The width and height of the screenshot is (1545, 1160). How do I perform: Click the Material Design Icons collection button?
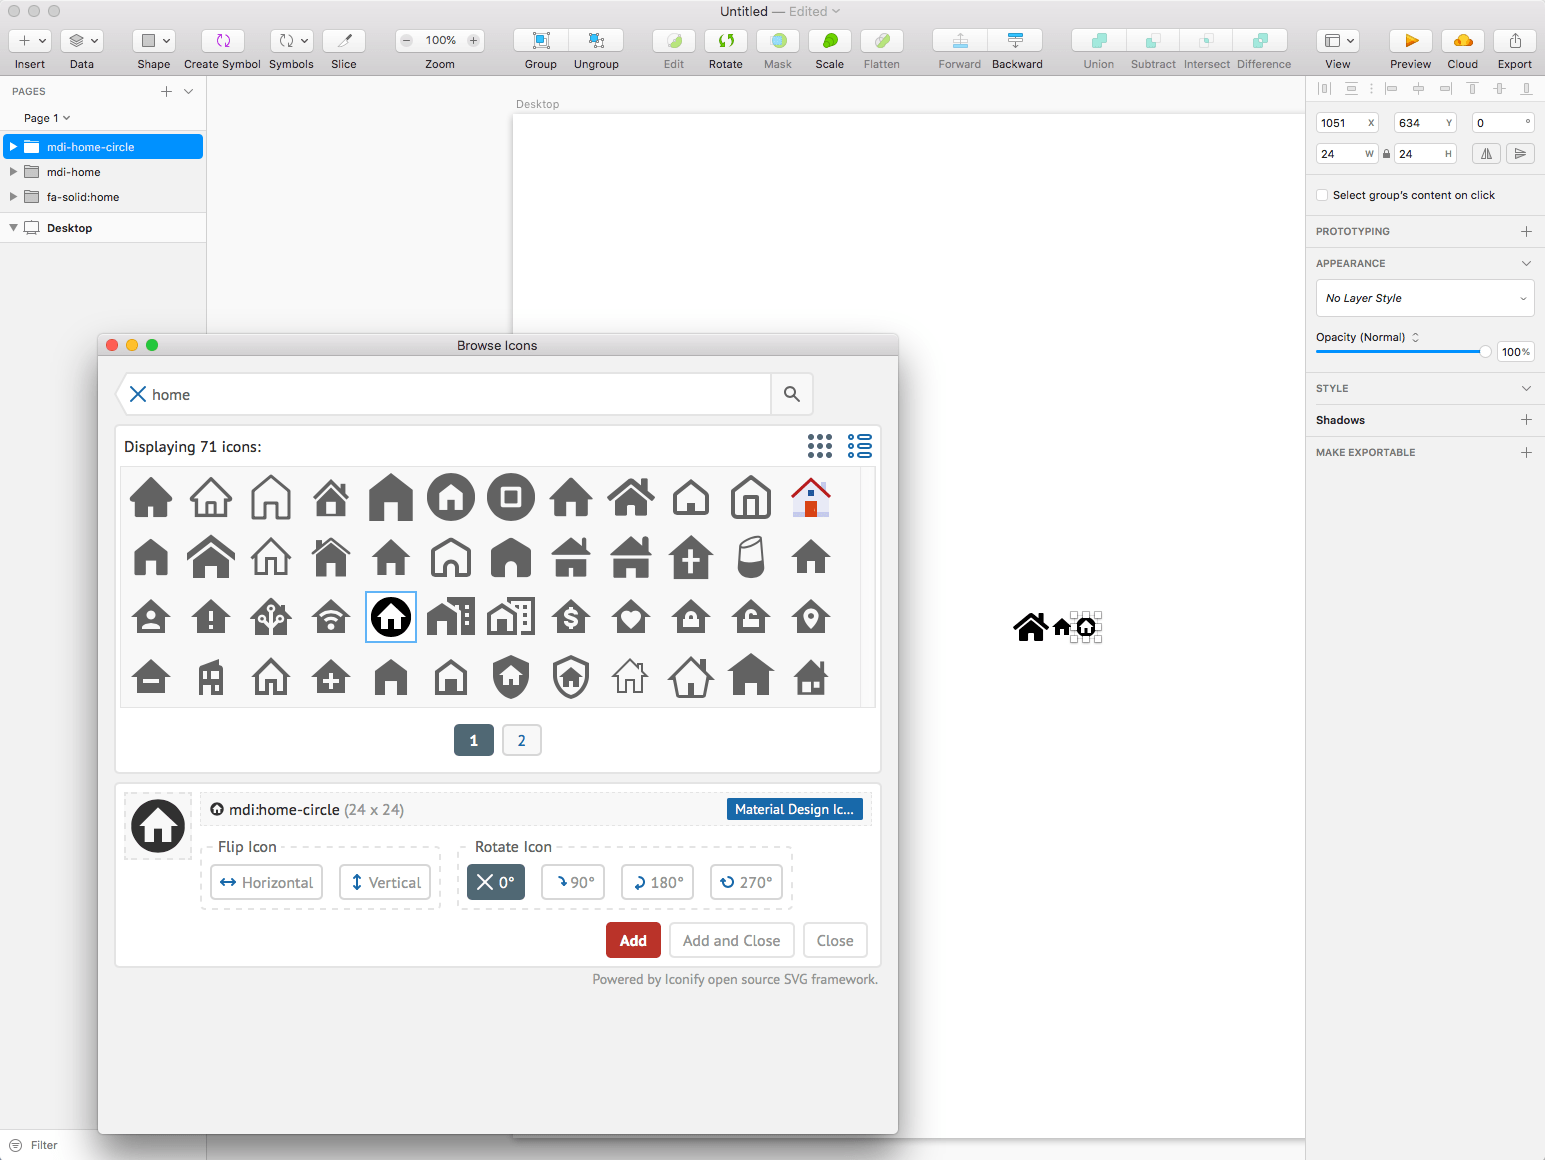794,809
